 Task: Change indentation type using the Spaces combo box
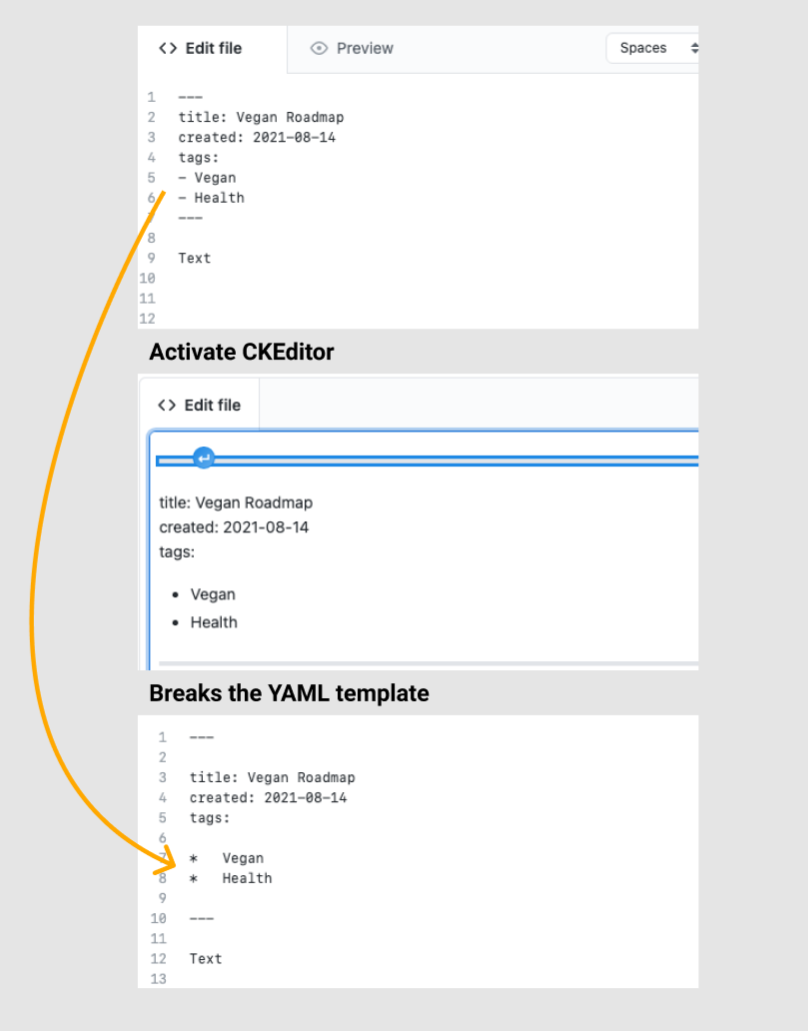[652, 48]
